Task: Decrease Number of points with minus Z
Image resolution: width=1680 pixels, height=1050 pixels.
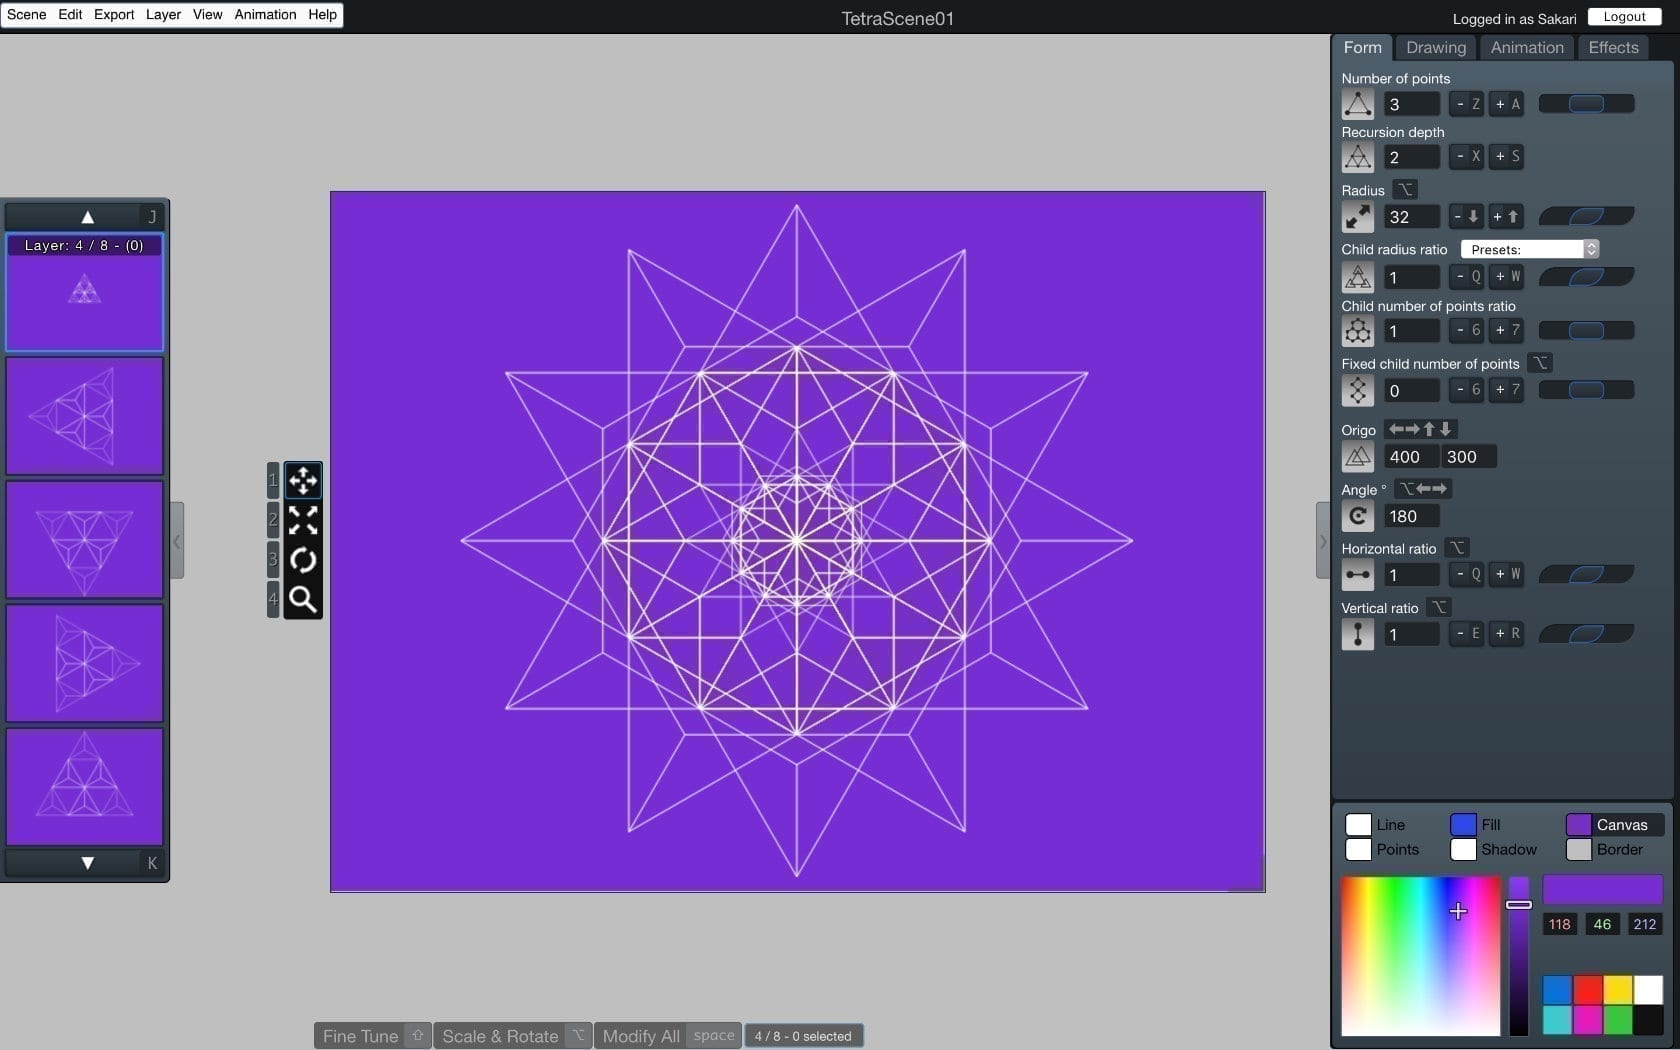Action: tap(1467, 104)
